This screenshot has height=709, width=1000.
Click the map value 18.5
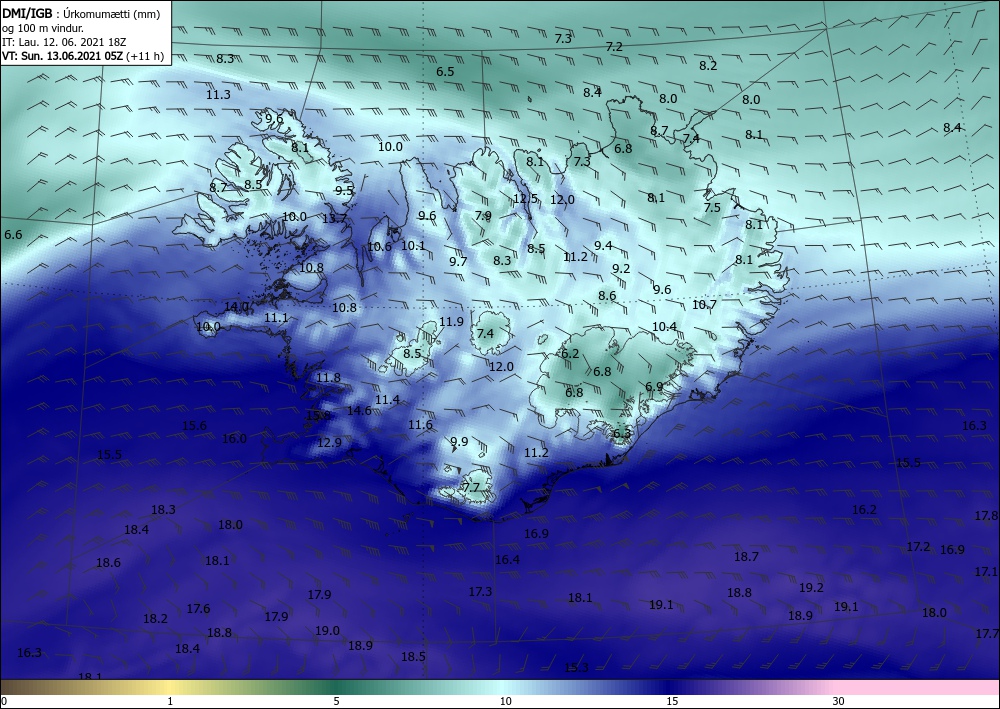[x=413, y=657]
